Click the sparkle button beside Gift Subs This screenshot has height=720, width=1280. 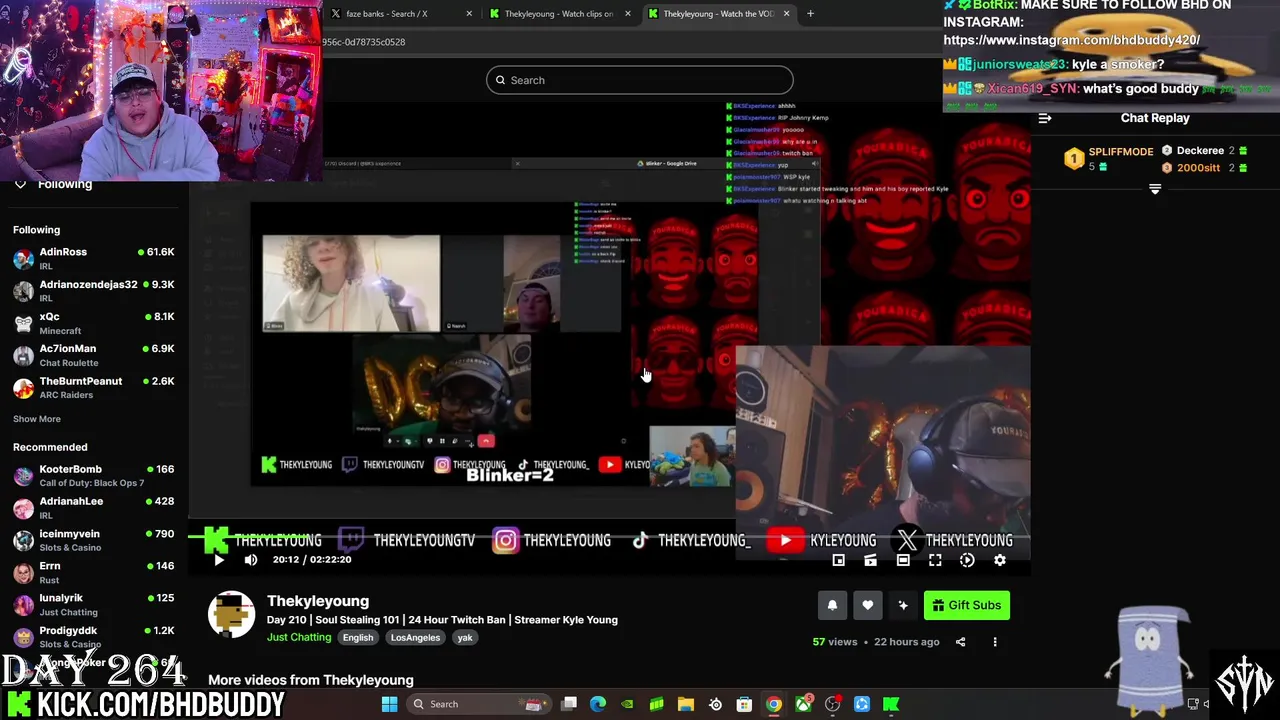click(903, 605)
